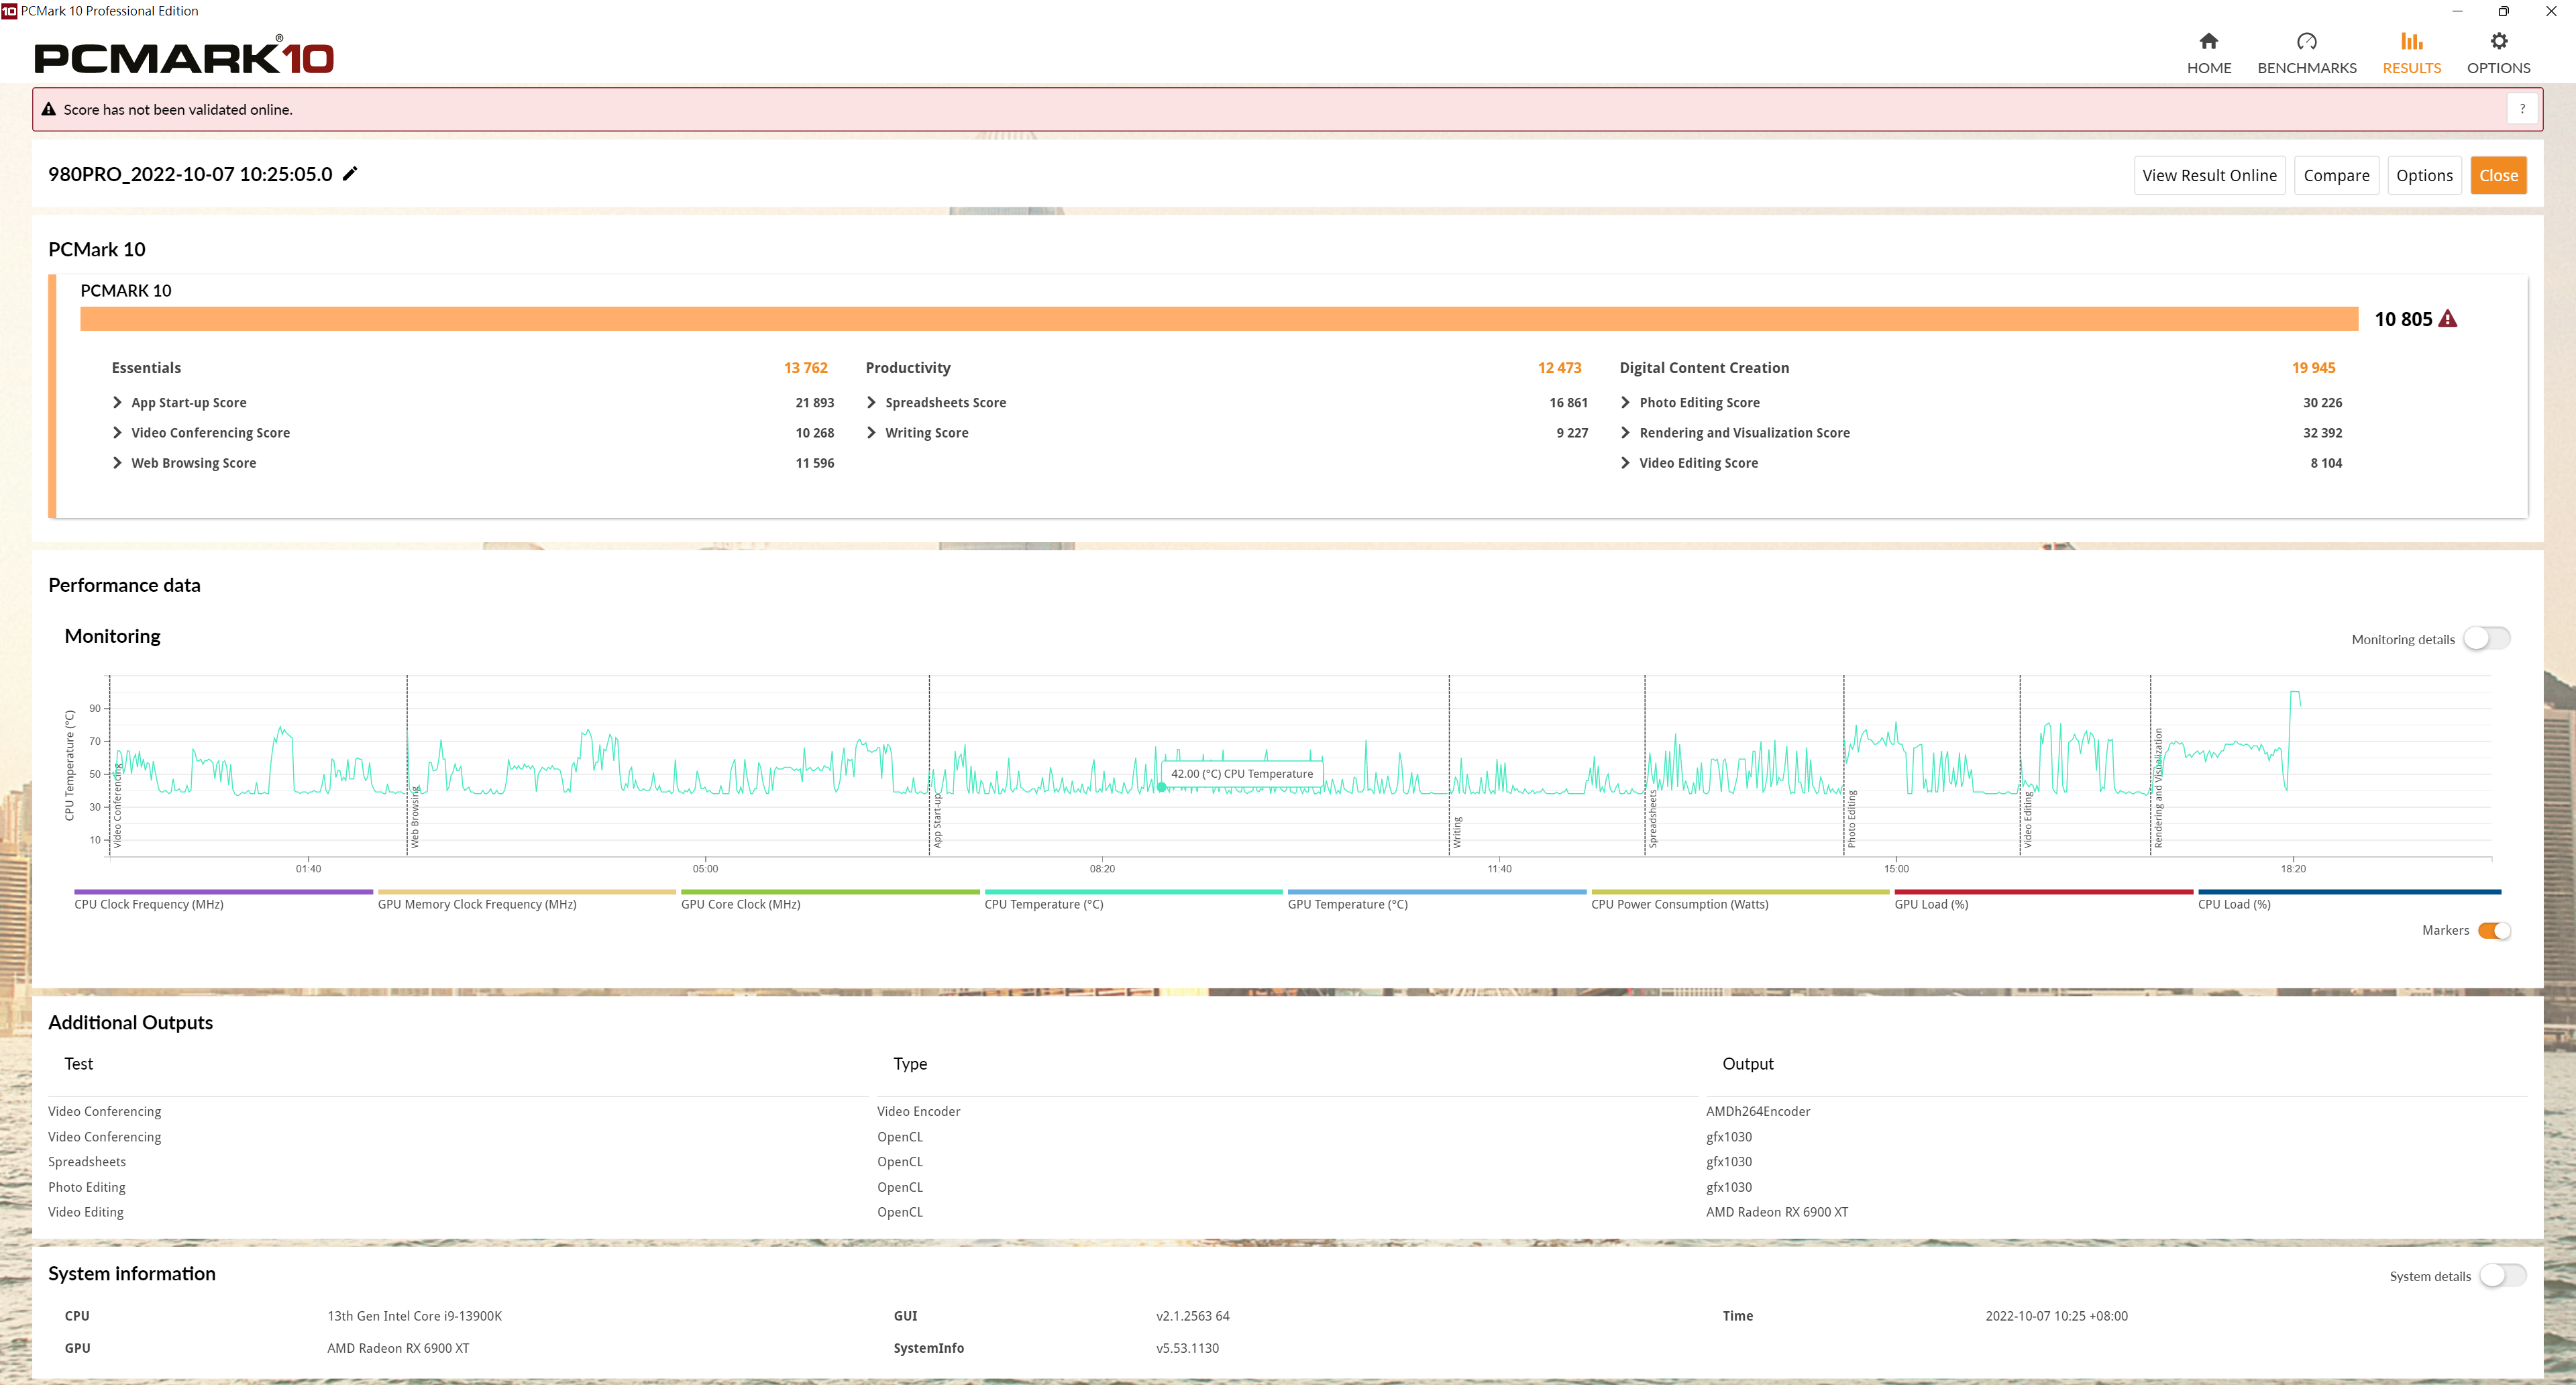Click the Compare button
The image size is (2576, 1385).
click(2336, 175)
